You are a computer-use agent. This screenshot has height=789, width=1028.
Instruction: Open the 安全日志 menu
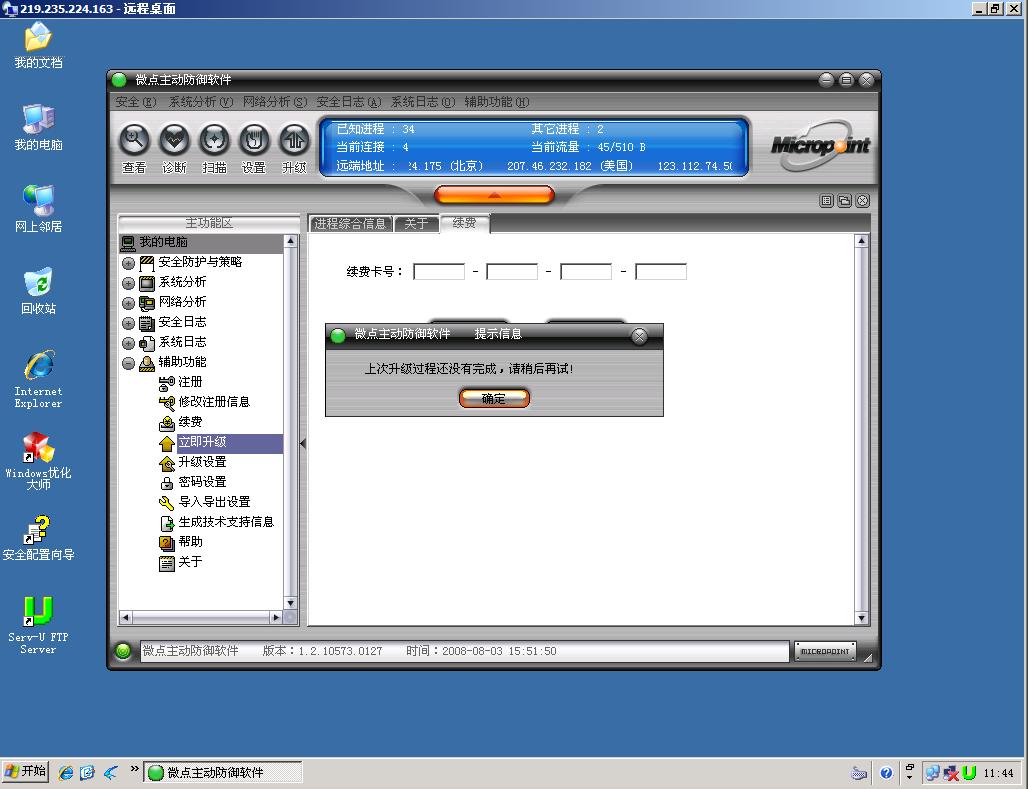click(x=348, y=102)
